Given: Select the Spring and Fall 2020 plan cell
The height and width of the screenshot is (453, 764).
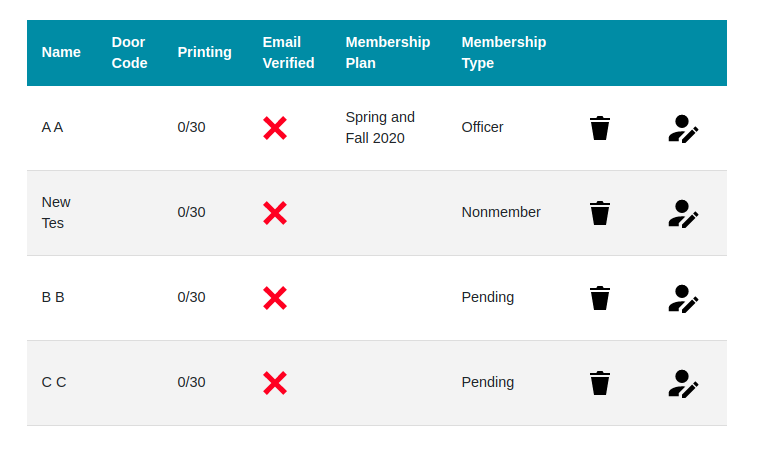Looking at the screenshot, I should coord(380,128).
